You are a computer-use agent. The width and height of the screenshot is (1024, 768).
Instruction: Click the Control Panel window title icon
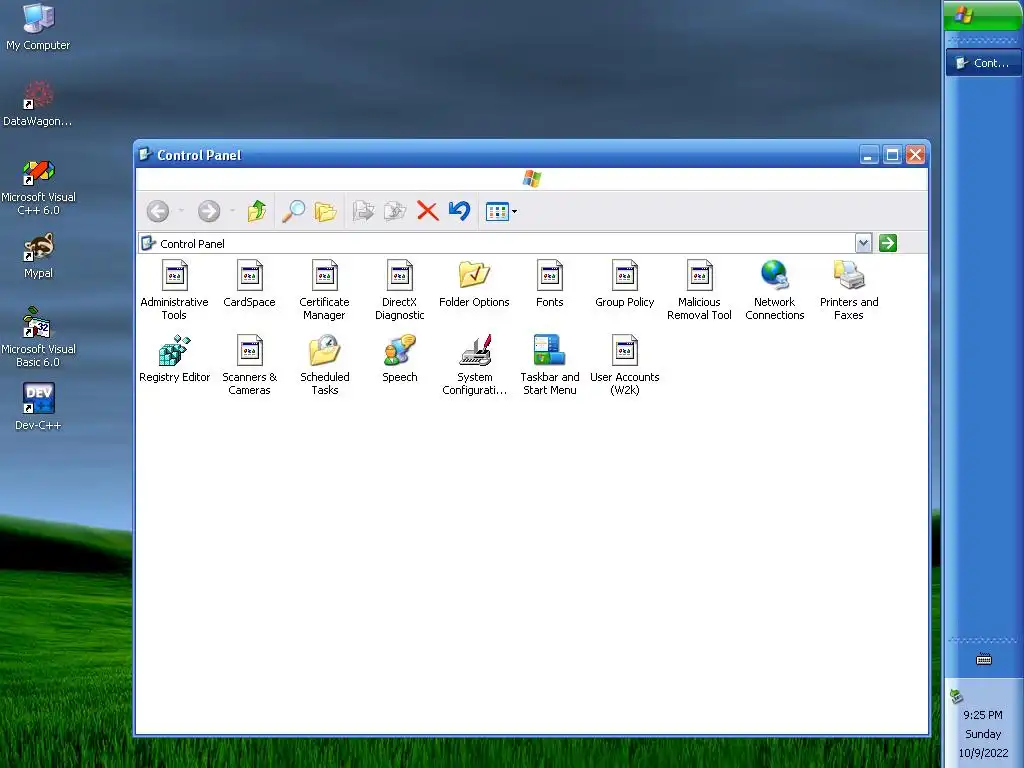pyautogui.click(x=146, y=155)
